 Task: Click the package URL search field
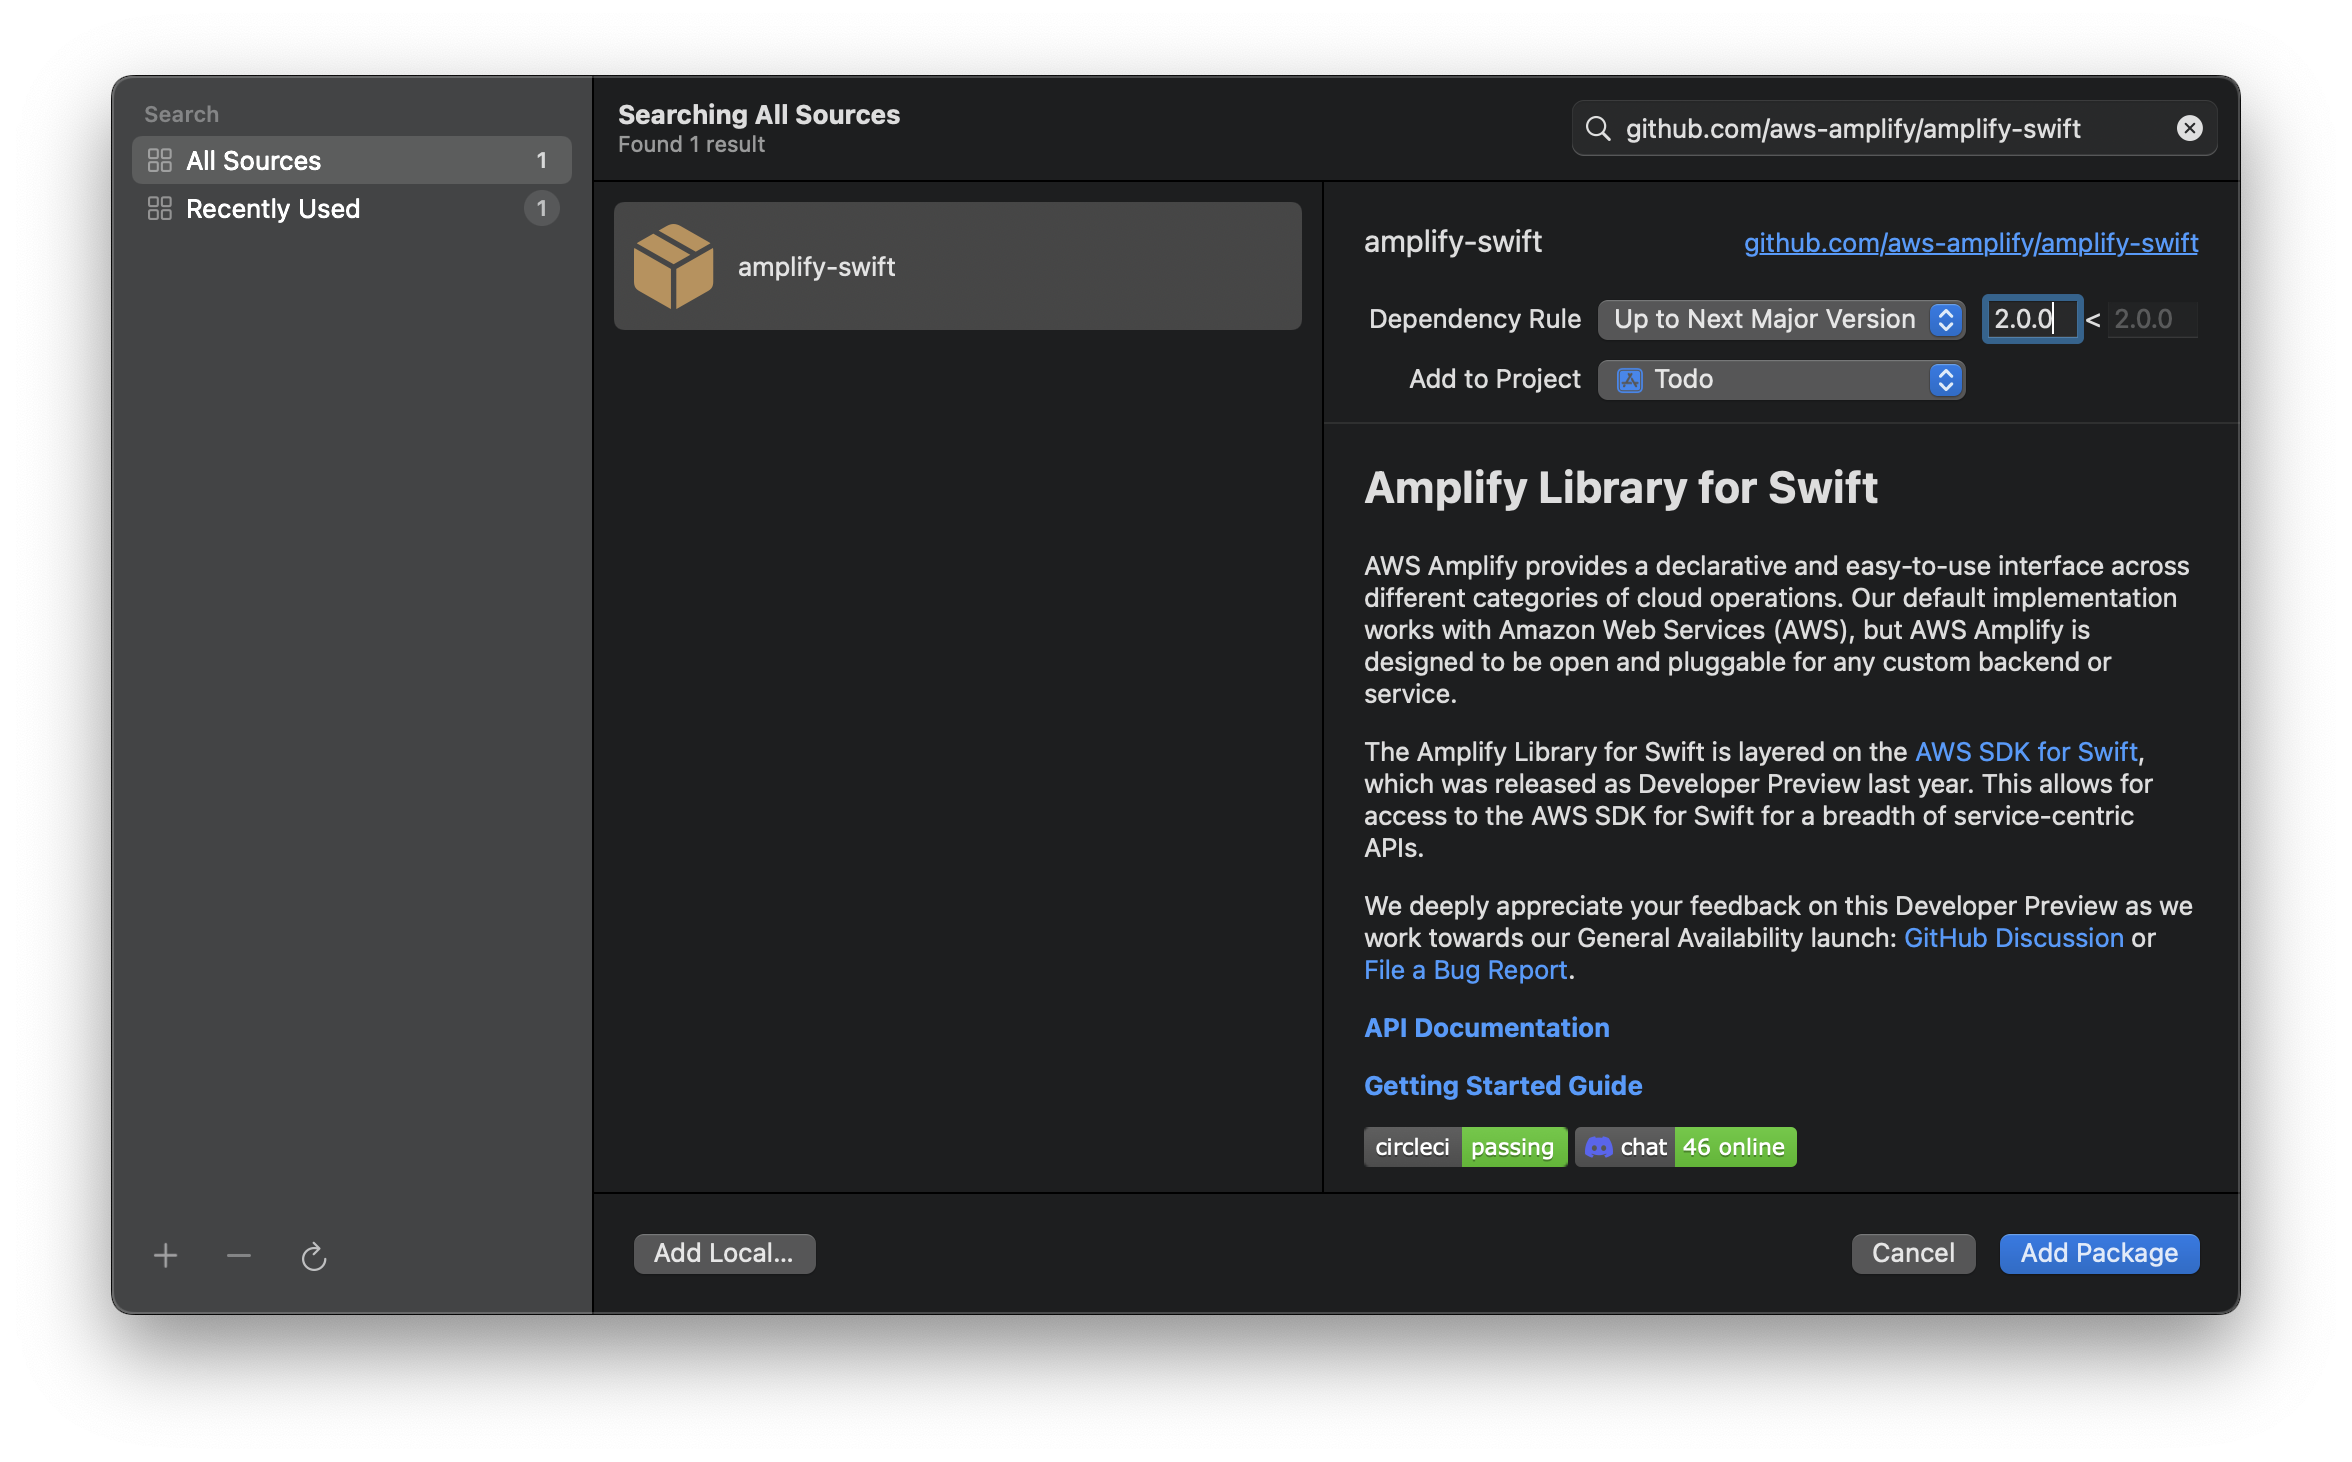[x=1894, y=128]
